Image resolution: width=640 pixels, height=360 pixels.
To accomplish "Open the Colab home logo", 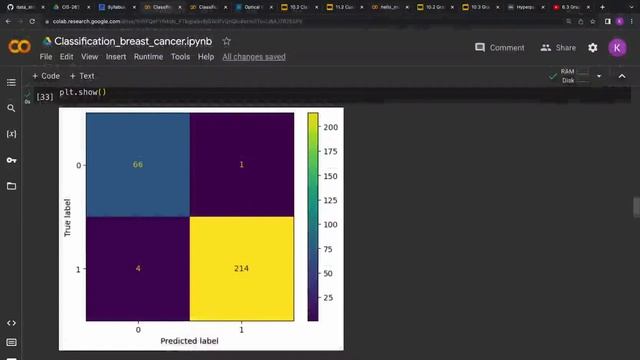I will point(19,47).
